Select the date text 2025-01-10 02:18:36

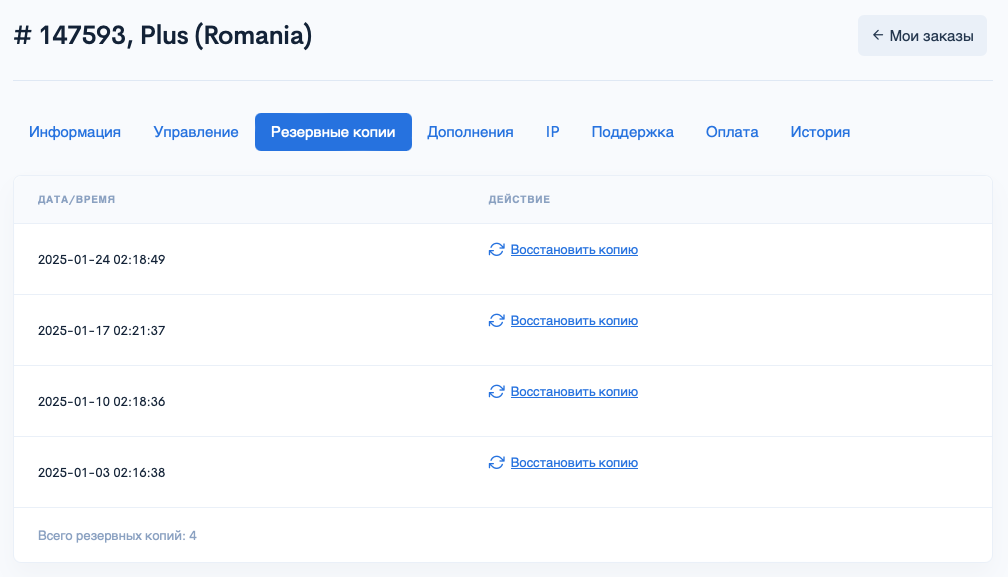(x=102, y=402)
